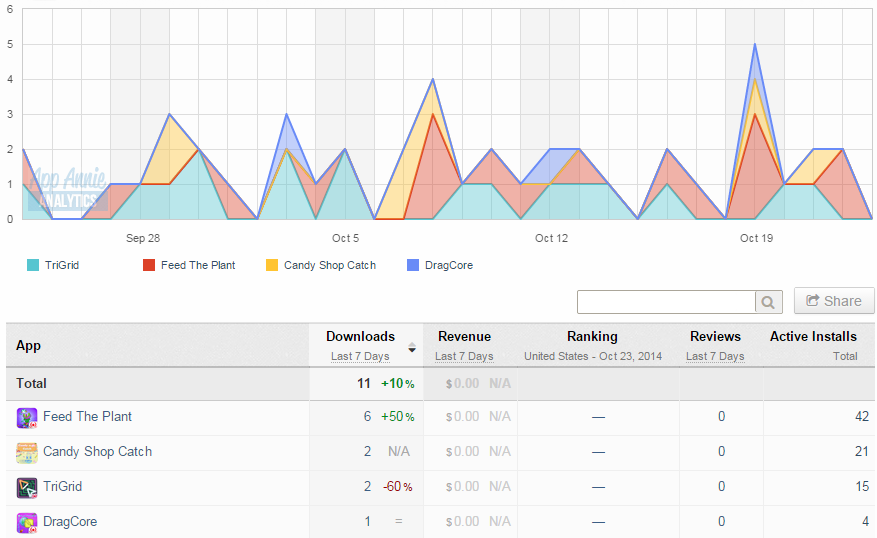
Task: Open Candy Shop Catch app link
Action: (97, 452)
